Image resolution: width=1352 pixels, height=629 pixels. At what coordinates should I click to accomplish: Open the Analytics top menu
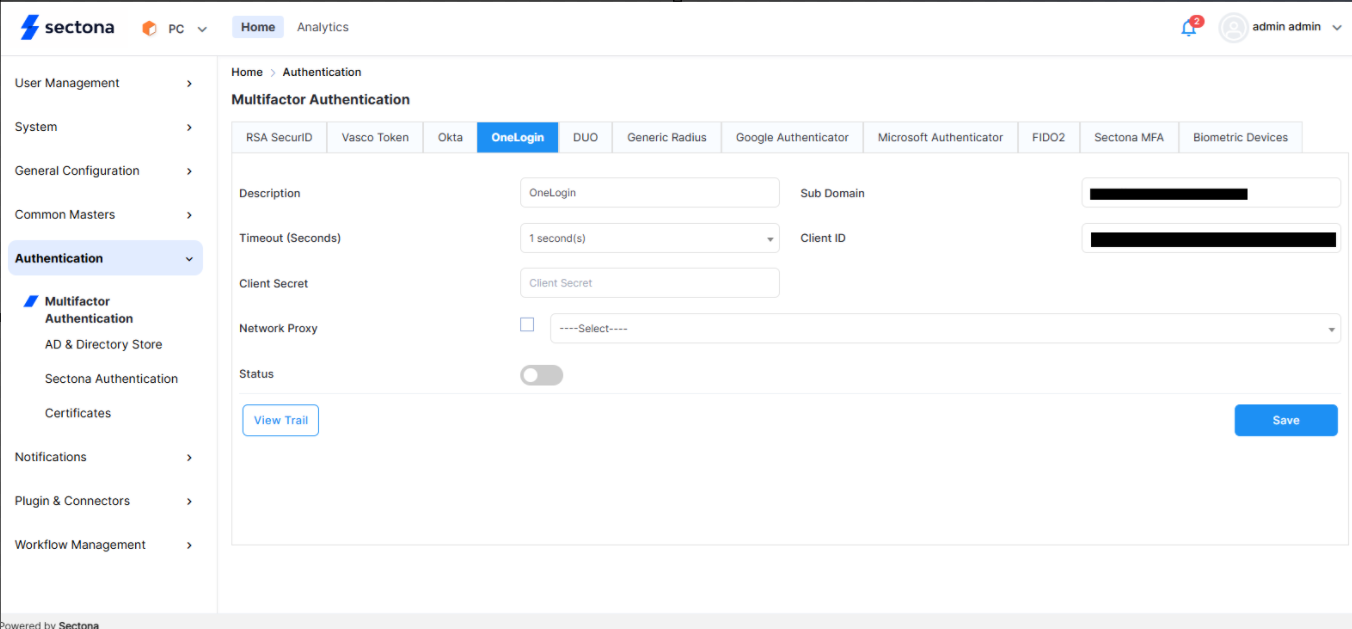pos(322,27)
